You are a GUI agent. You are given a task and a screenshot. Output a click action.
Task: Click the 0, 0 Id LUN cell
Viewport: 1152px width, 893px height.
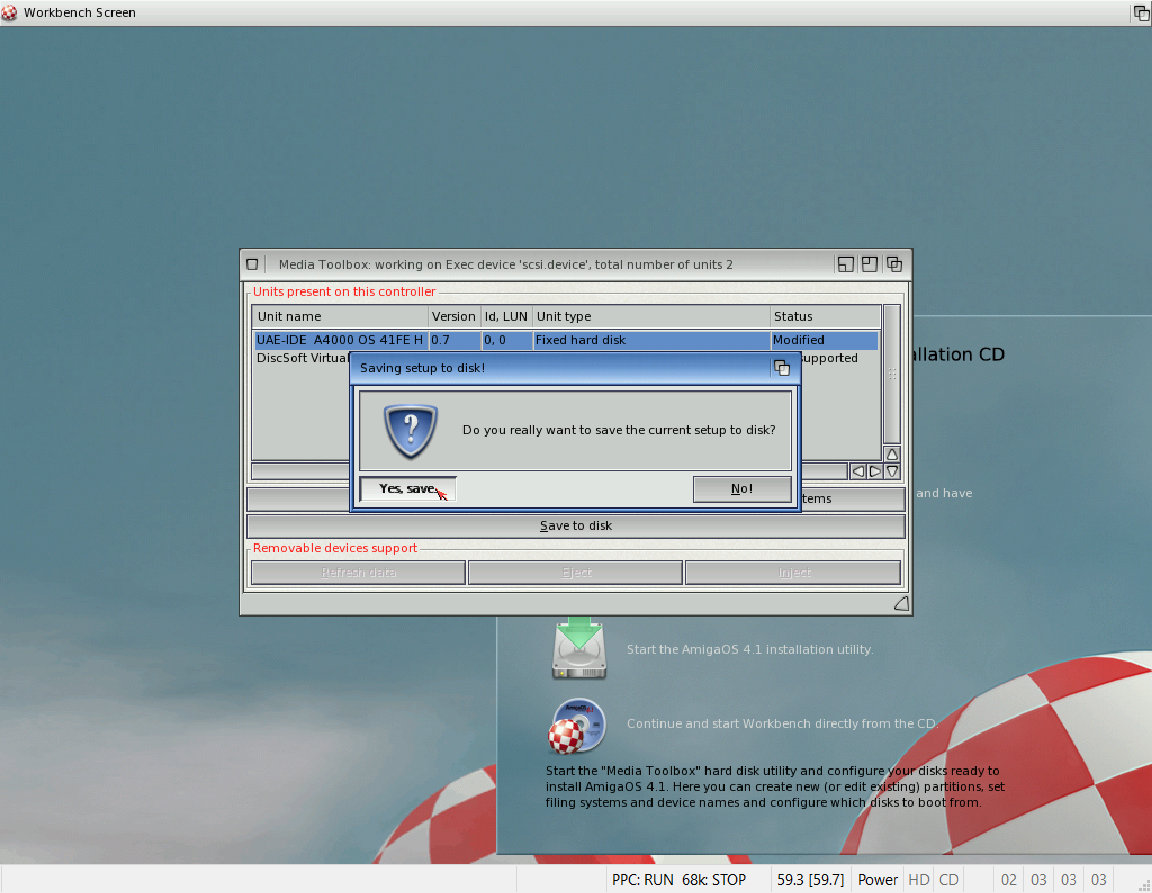[506, 340]
